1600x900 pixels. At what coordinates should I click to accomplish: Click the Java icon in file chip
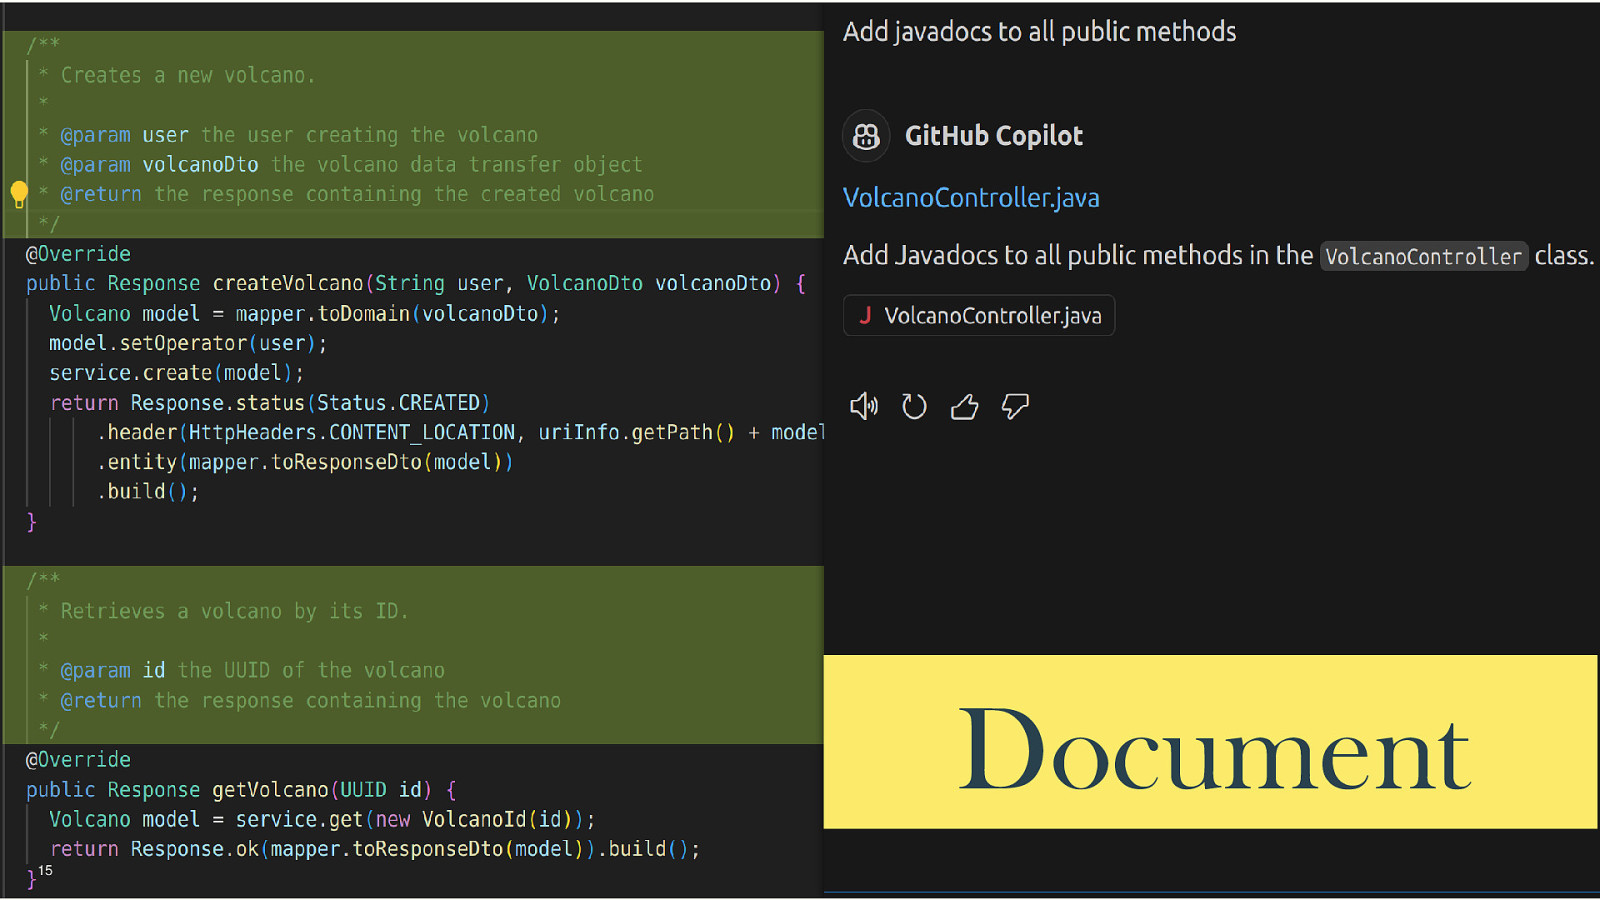[865, 316]
